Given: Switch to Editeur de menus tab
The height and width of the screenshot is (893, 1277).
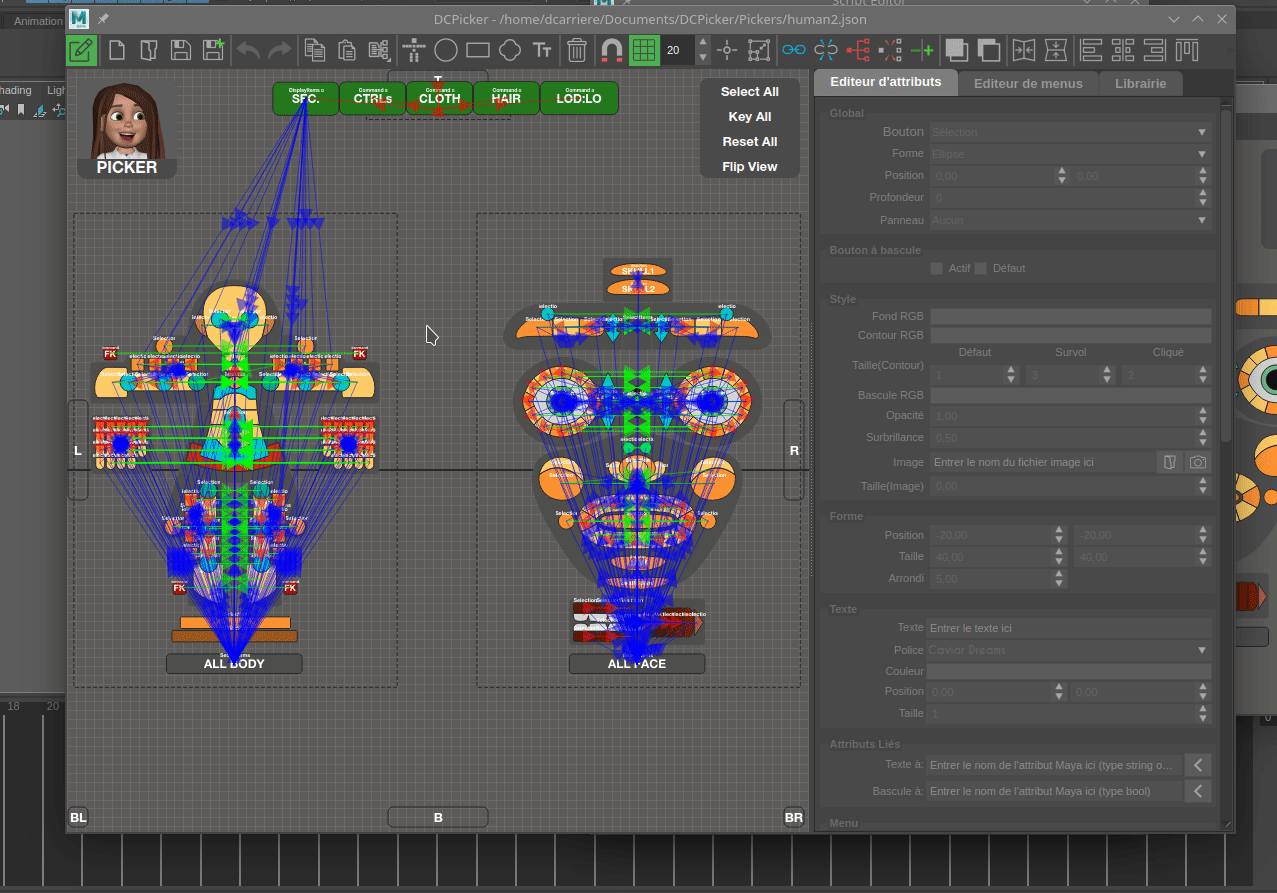Looking at the screenshot, I should (1028, 83).
